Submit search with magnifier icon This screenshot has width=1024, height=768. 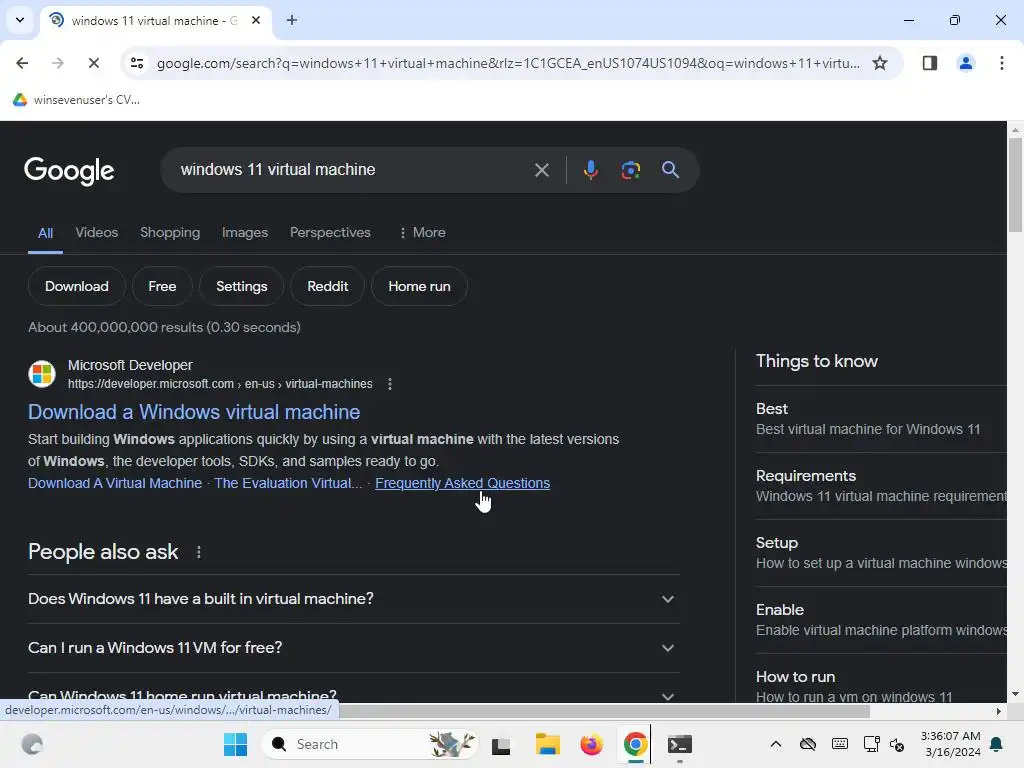pos(670,170)
